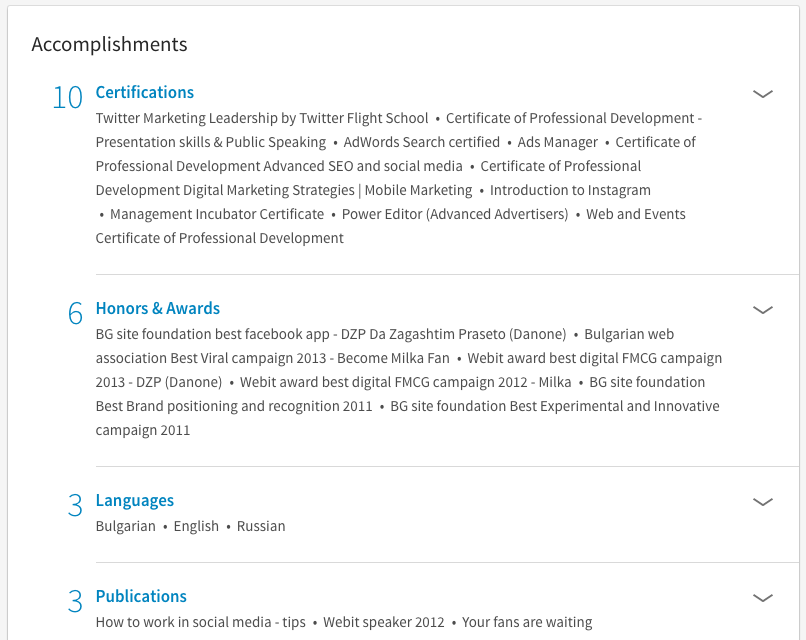The height and width of the screenshot is (640, 806).
Task: Click the Publications count number 3
Action: tap(75, 602)
